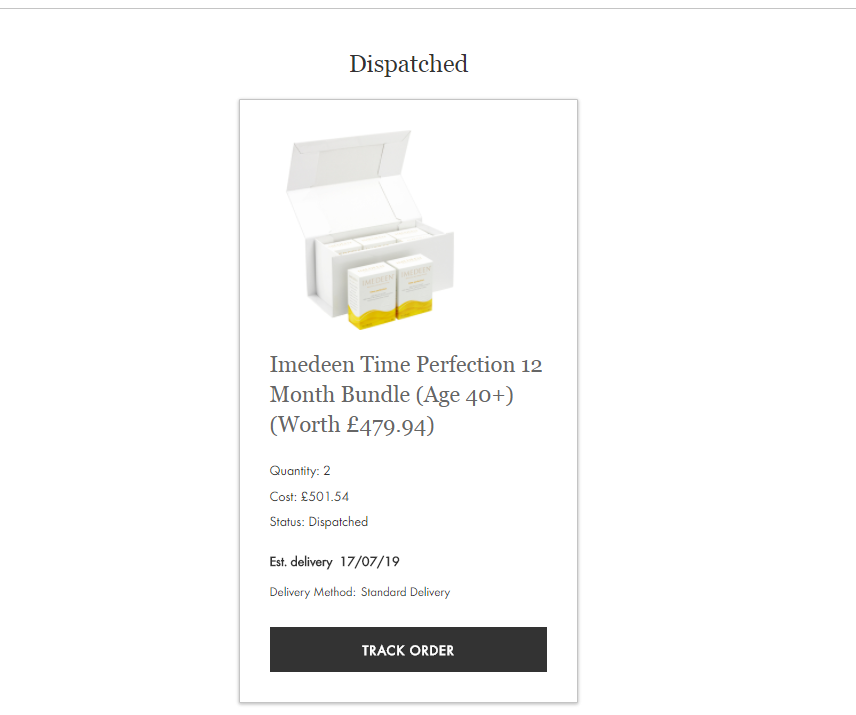856x715 pixels.
Task: Click the Delivery Method label
Action: 312,592
